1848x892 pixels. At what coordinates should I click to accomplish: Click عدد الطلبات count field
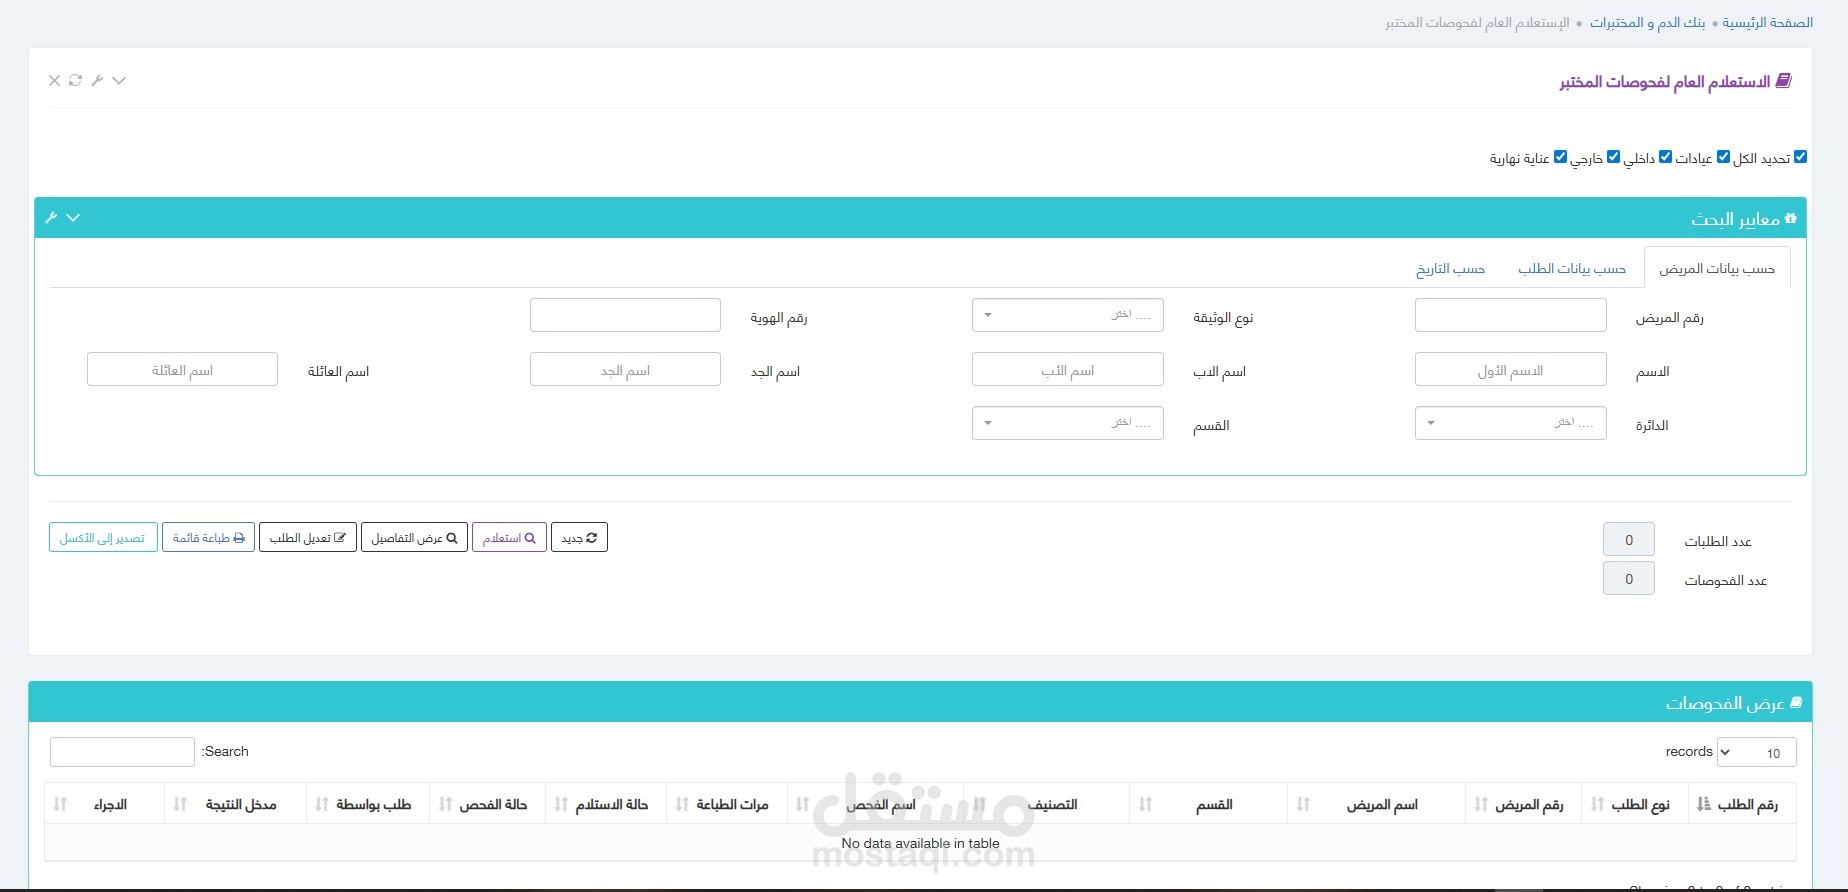point(1629,540)
